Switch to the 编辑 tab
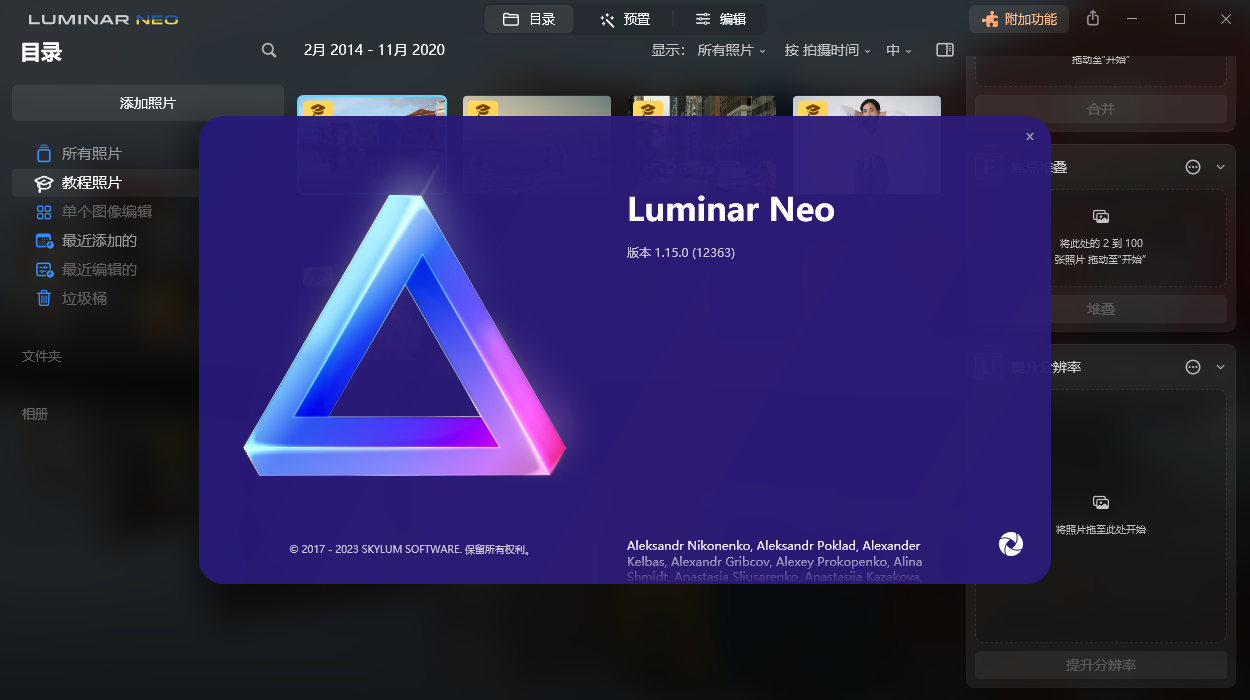1250x700 pixels. click(x=718, y=18)
